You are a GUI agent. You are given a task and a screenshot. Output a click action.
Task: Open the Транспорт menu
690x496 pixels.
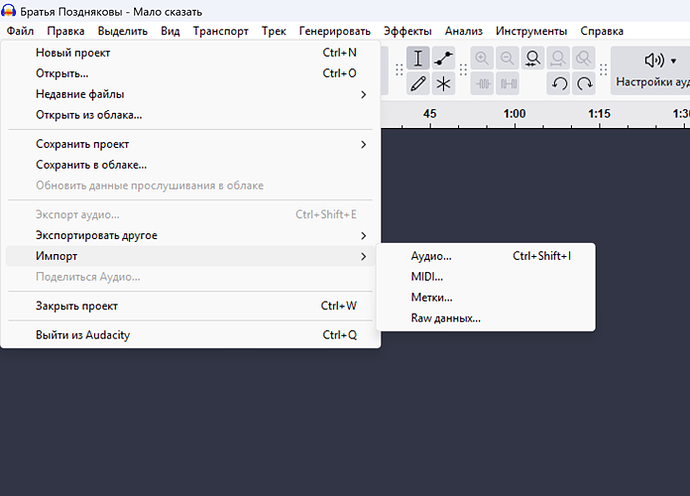coord(220,31)
